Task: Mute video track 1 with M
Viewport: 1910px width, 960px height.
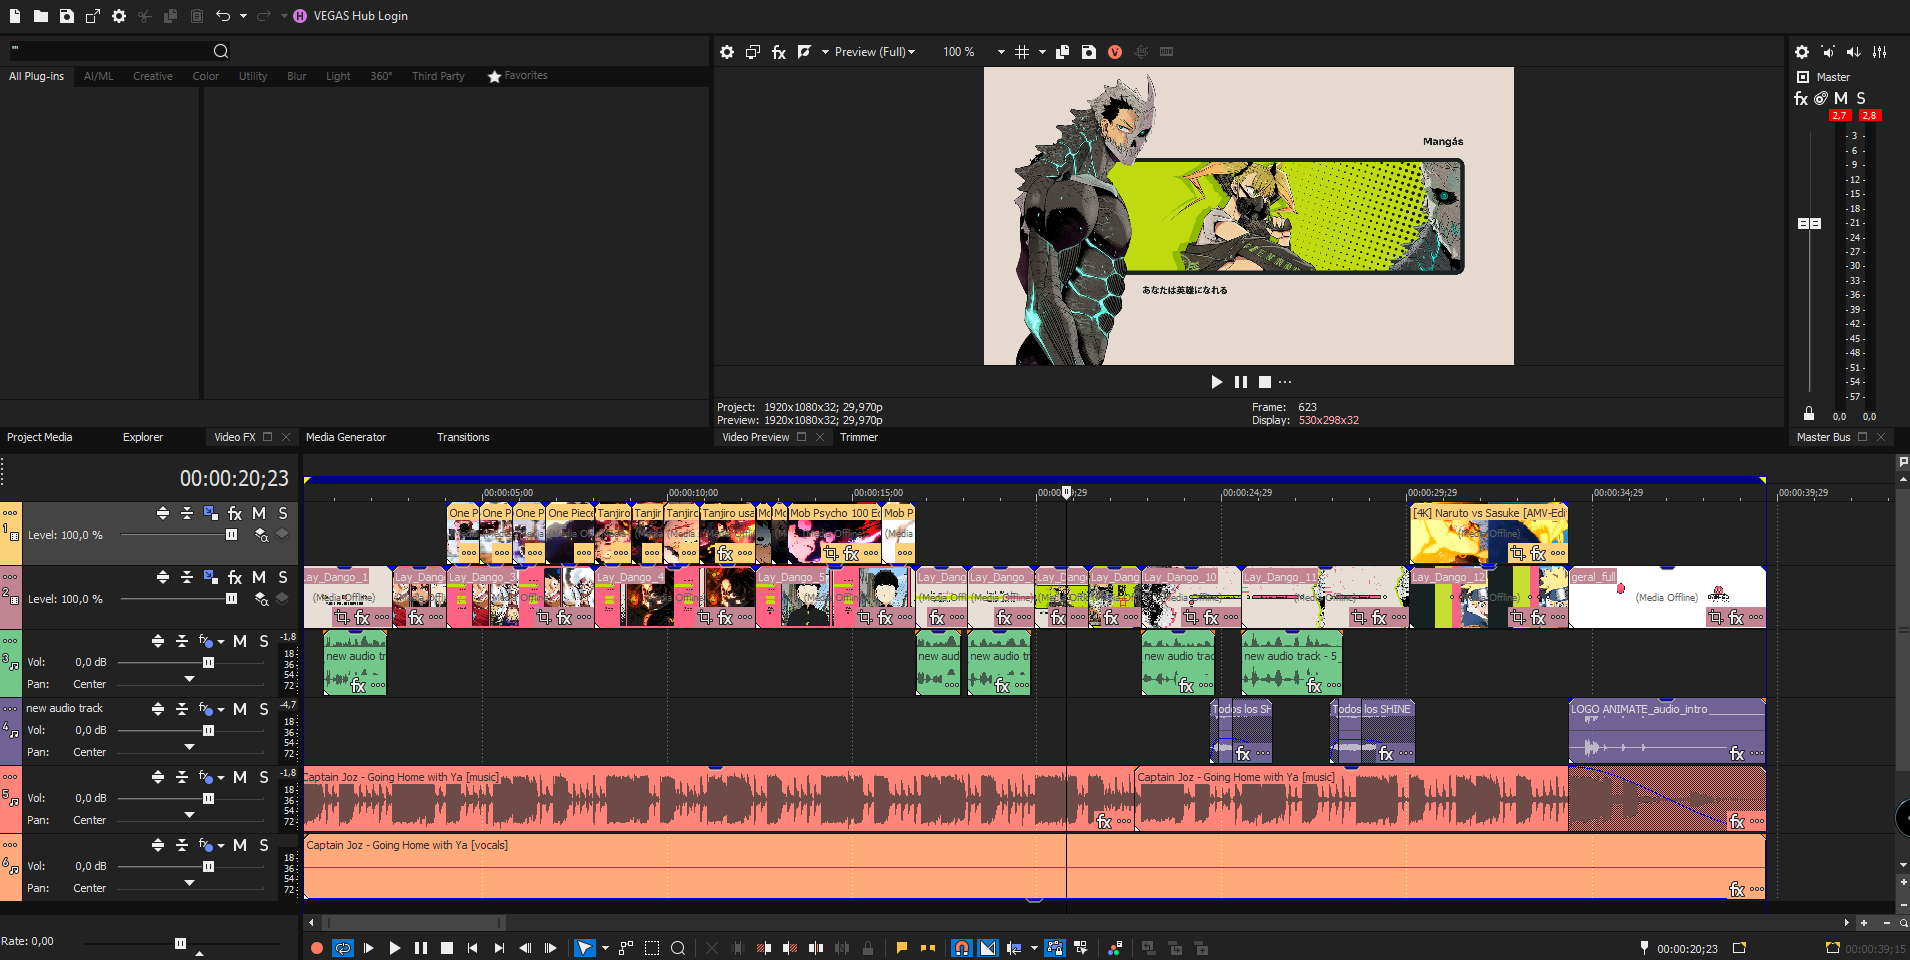Action: pos(259,513)
